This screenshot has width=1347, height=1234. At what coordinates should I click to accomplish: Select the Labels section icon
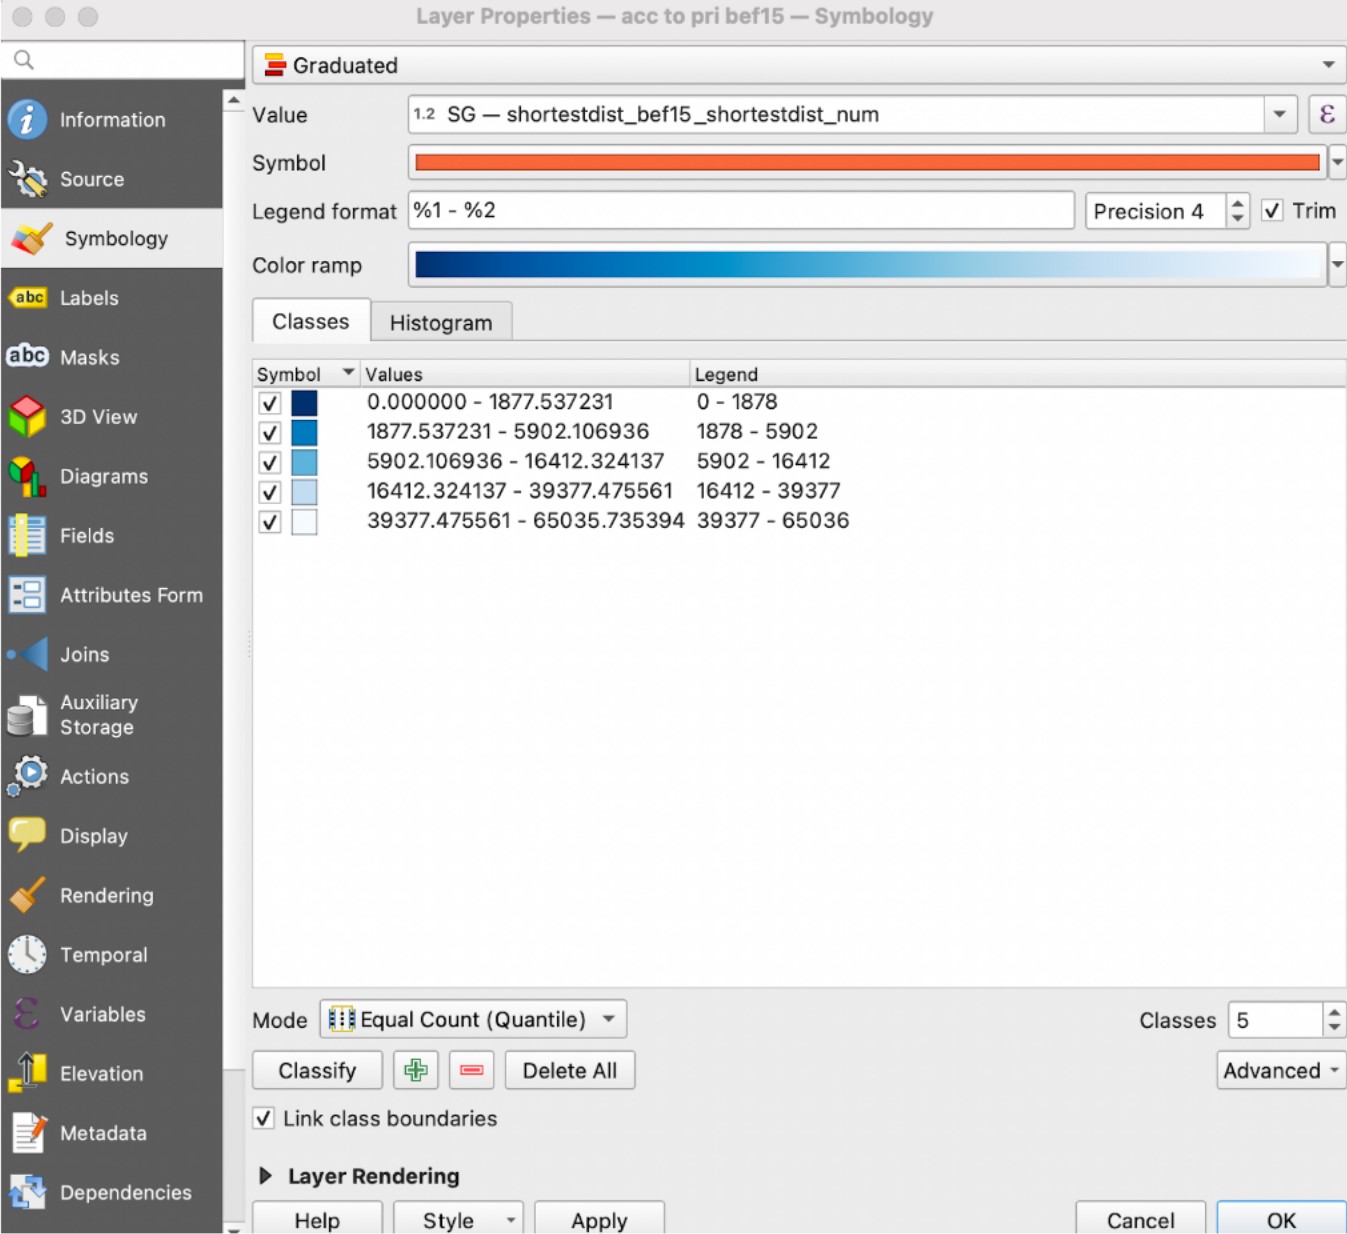pyautogui.click(x=28, y=298)
